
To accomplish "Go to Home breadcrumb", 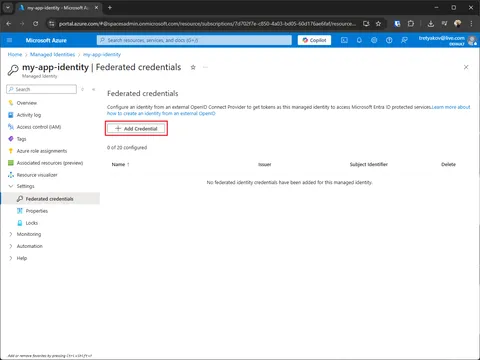I will point(15,54).
